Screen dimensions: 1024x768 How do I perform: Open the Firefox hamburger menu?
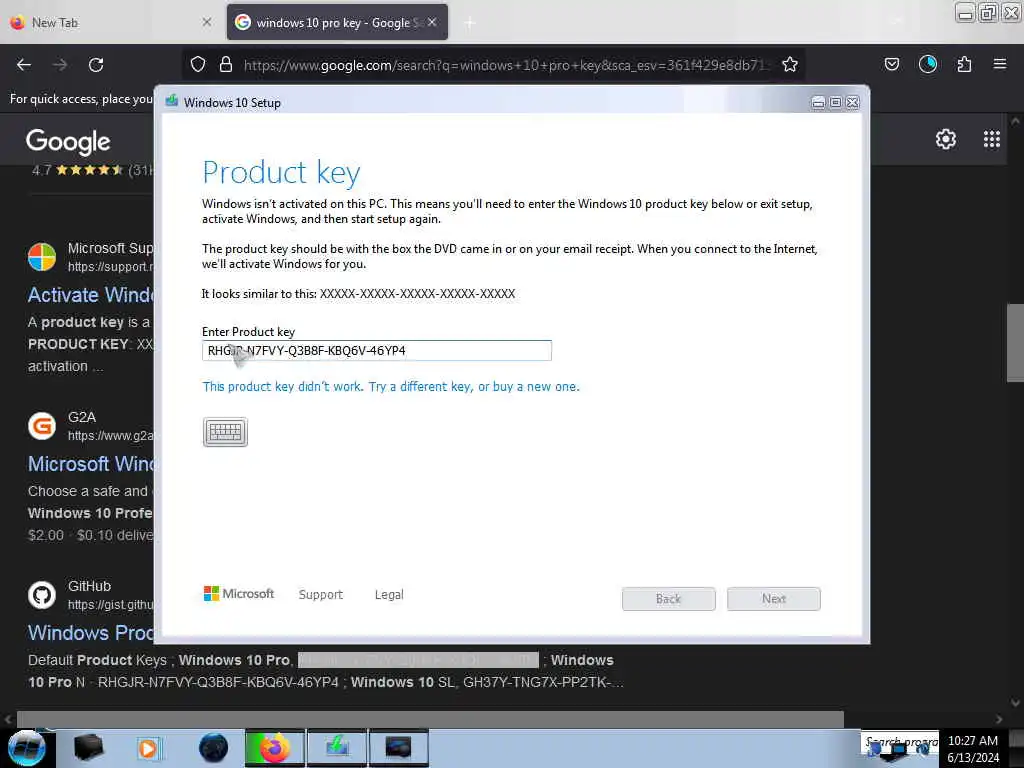pos(1000,64)
